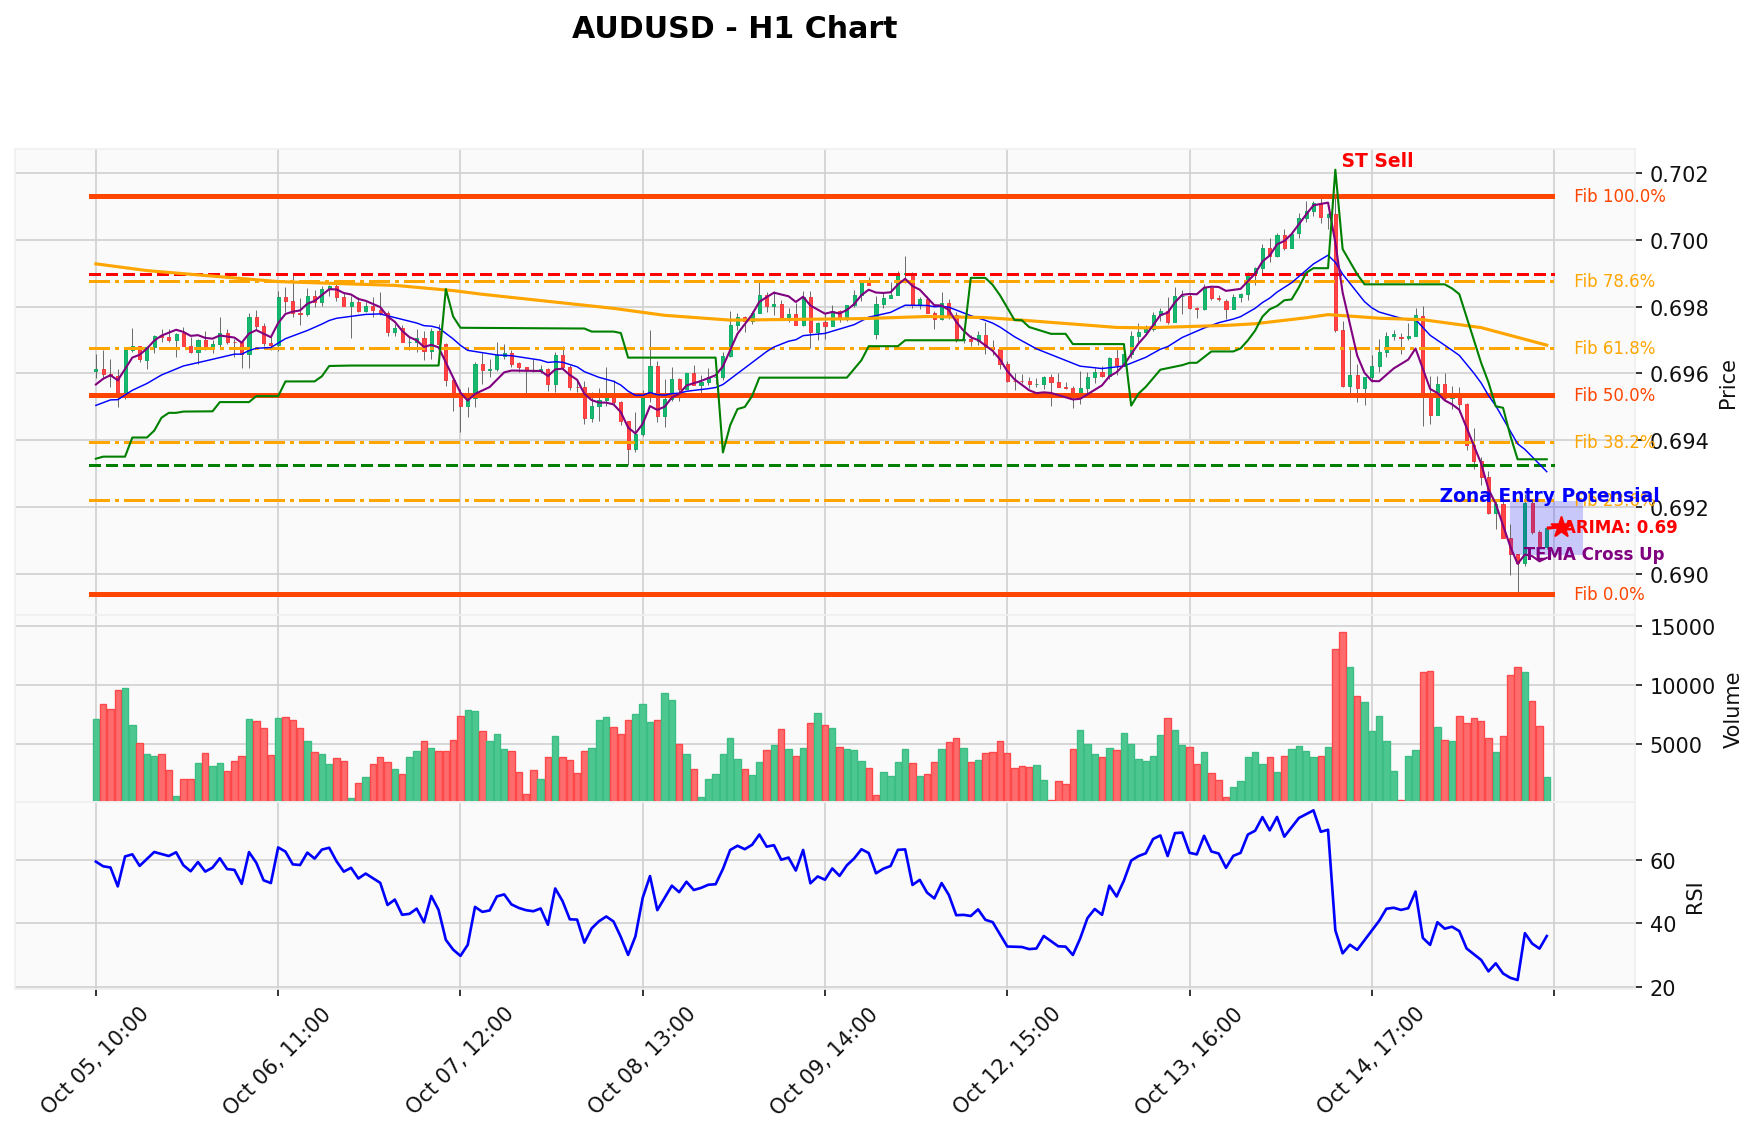The image size is (1759, 1133).
Task: Click the blue entry zone rectangle
Action: (1546, 528)
